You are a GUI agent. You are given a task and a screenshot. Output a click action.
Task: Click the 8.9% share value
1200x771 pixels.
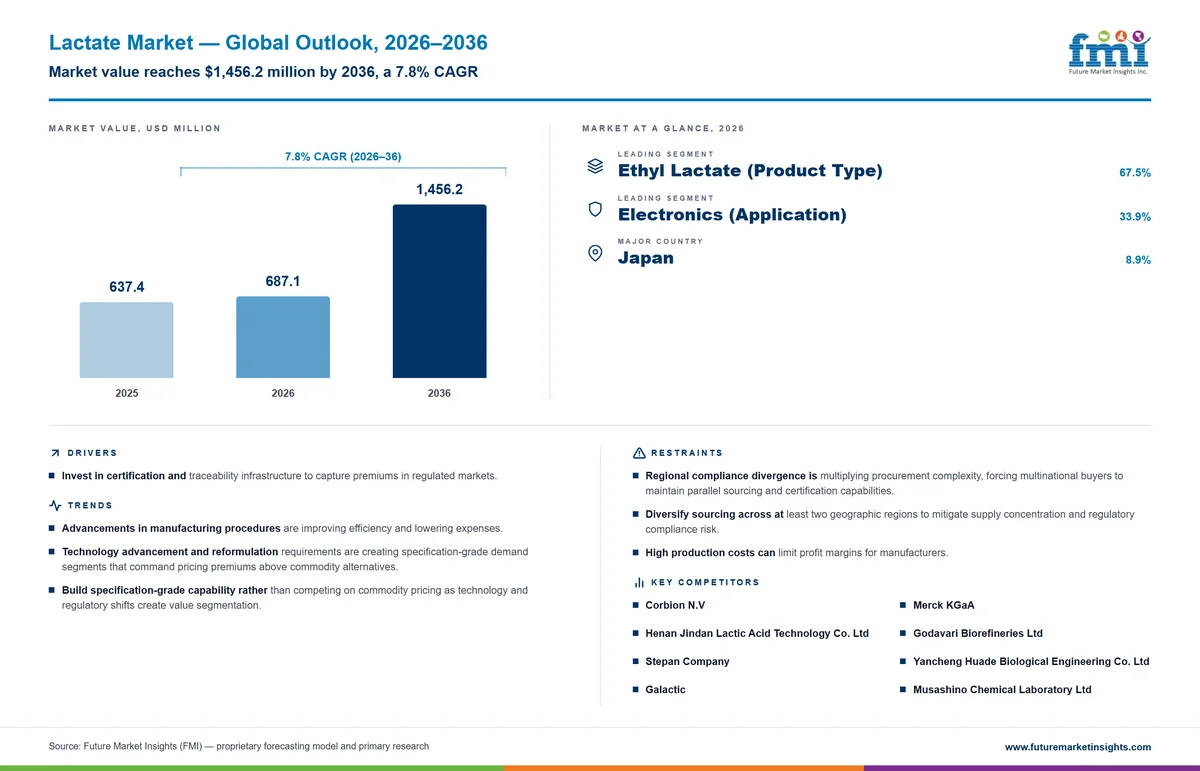[1138, 260]
